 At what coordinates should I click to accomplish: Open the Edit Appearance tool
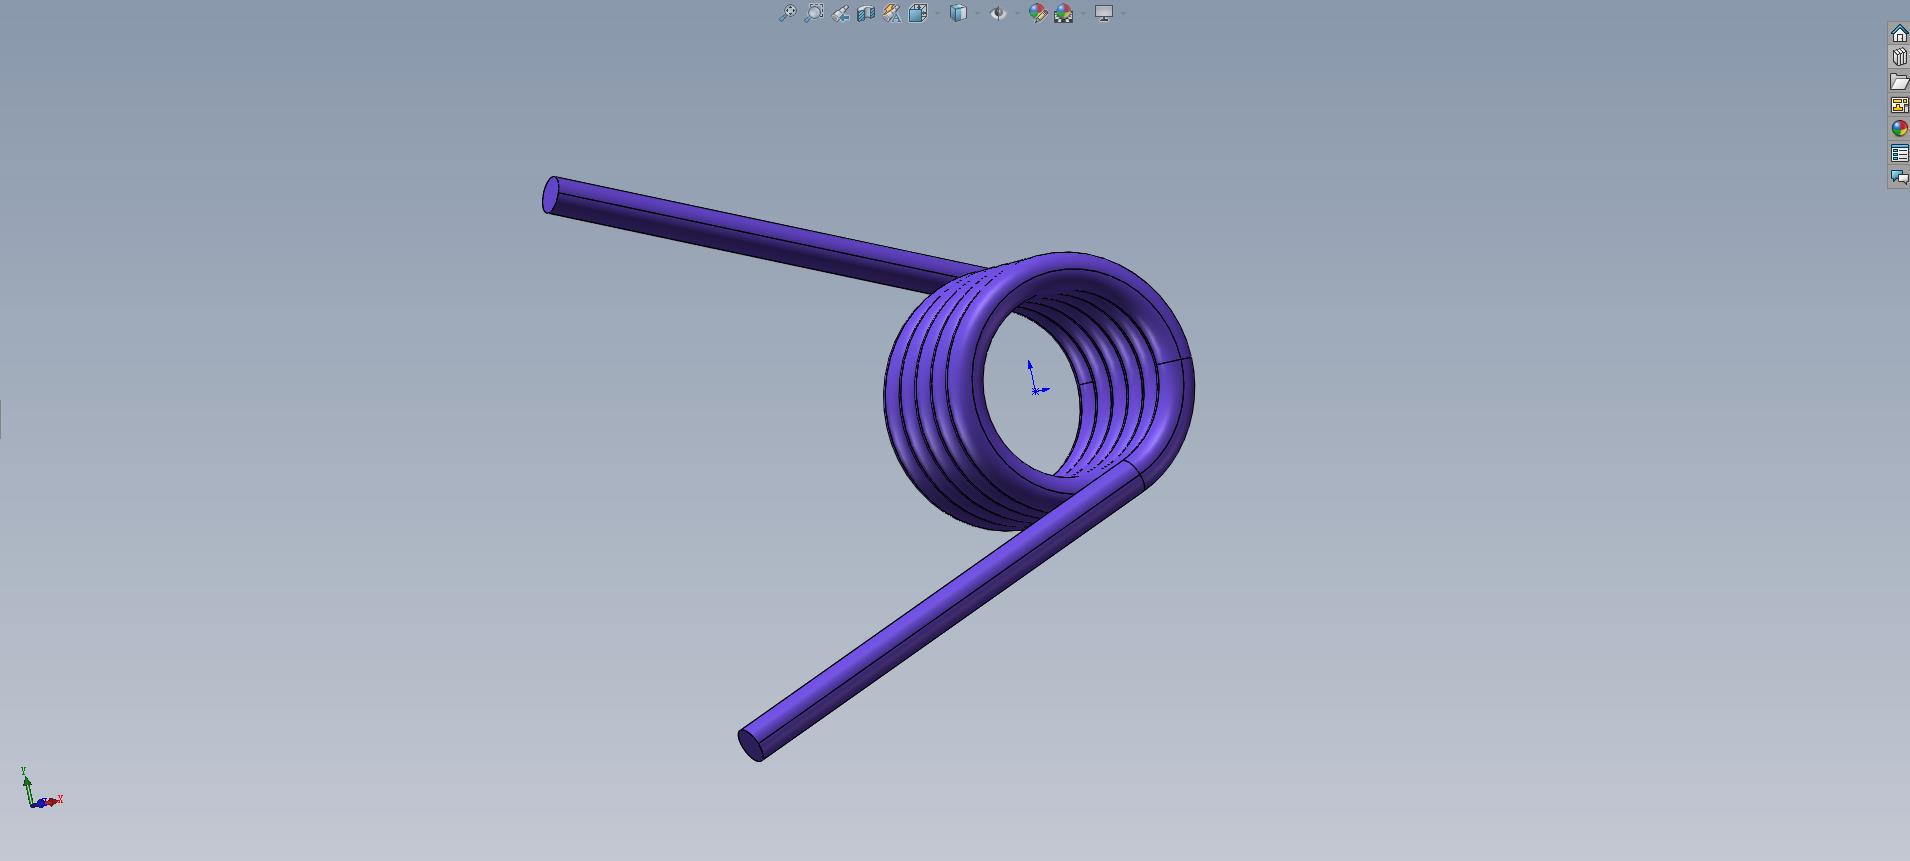pos(1037,13)
